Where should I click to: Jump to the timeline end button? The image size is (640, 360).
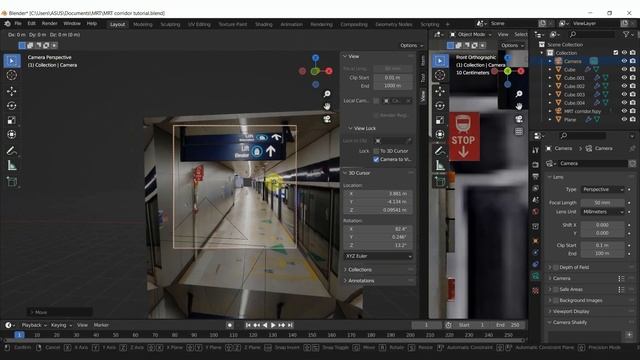pyautogui.click(x=290, y=325)
